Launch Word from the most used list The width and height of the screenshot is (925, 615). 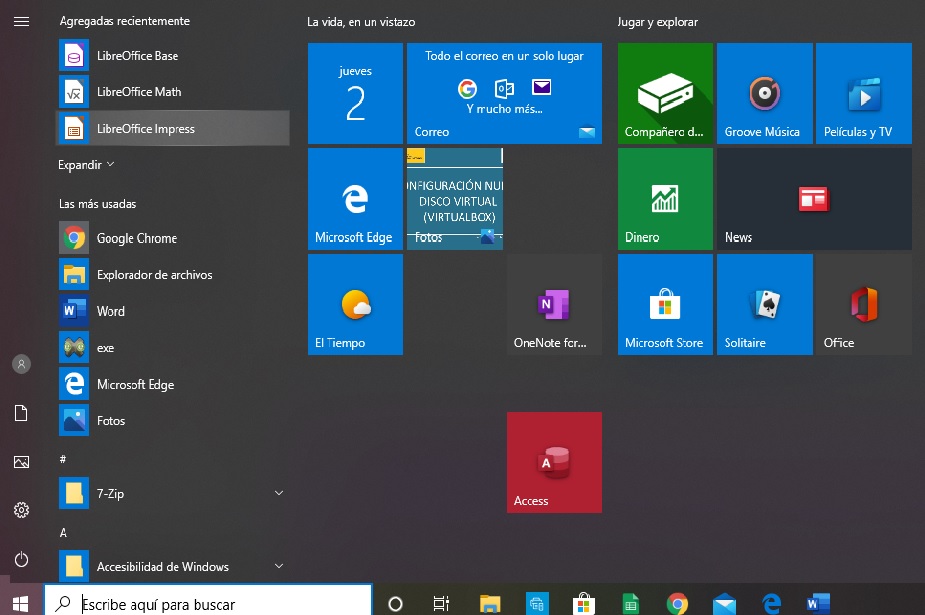point(173,311)
